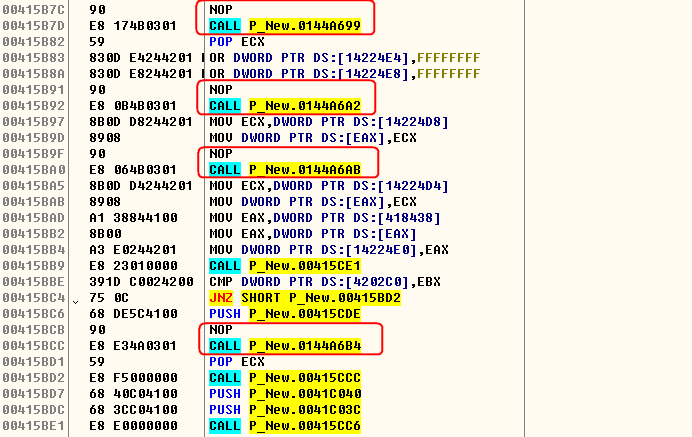Select the POP ECX line at 00415BD1
The height and width of the screenshot is (437, 692).
coord(237,362)
